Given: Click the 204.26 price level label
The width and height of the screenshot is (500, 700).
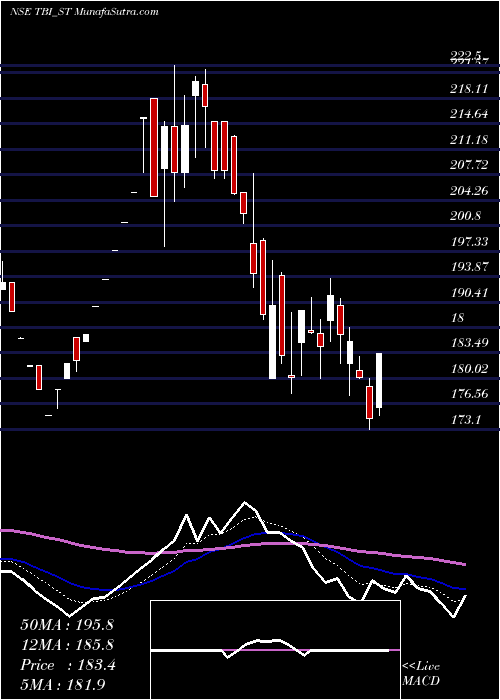Looking at the screenshot, I should 468,191.
